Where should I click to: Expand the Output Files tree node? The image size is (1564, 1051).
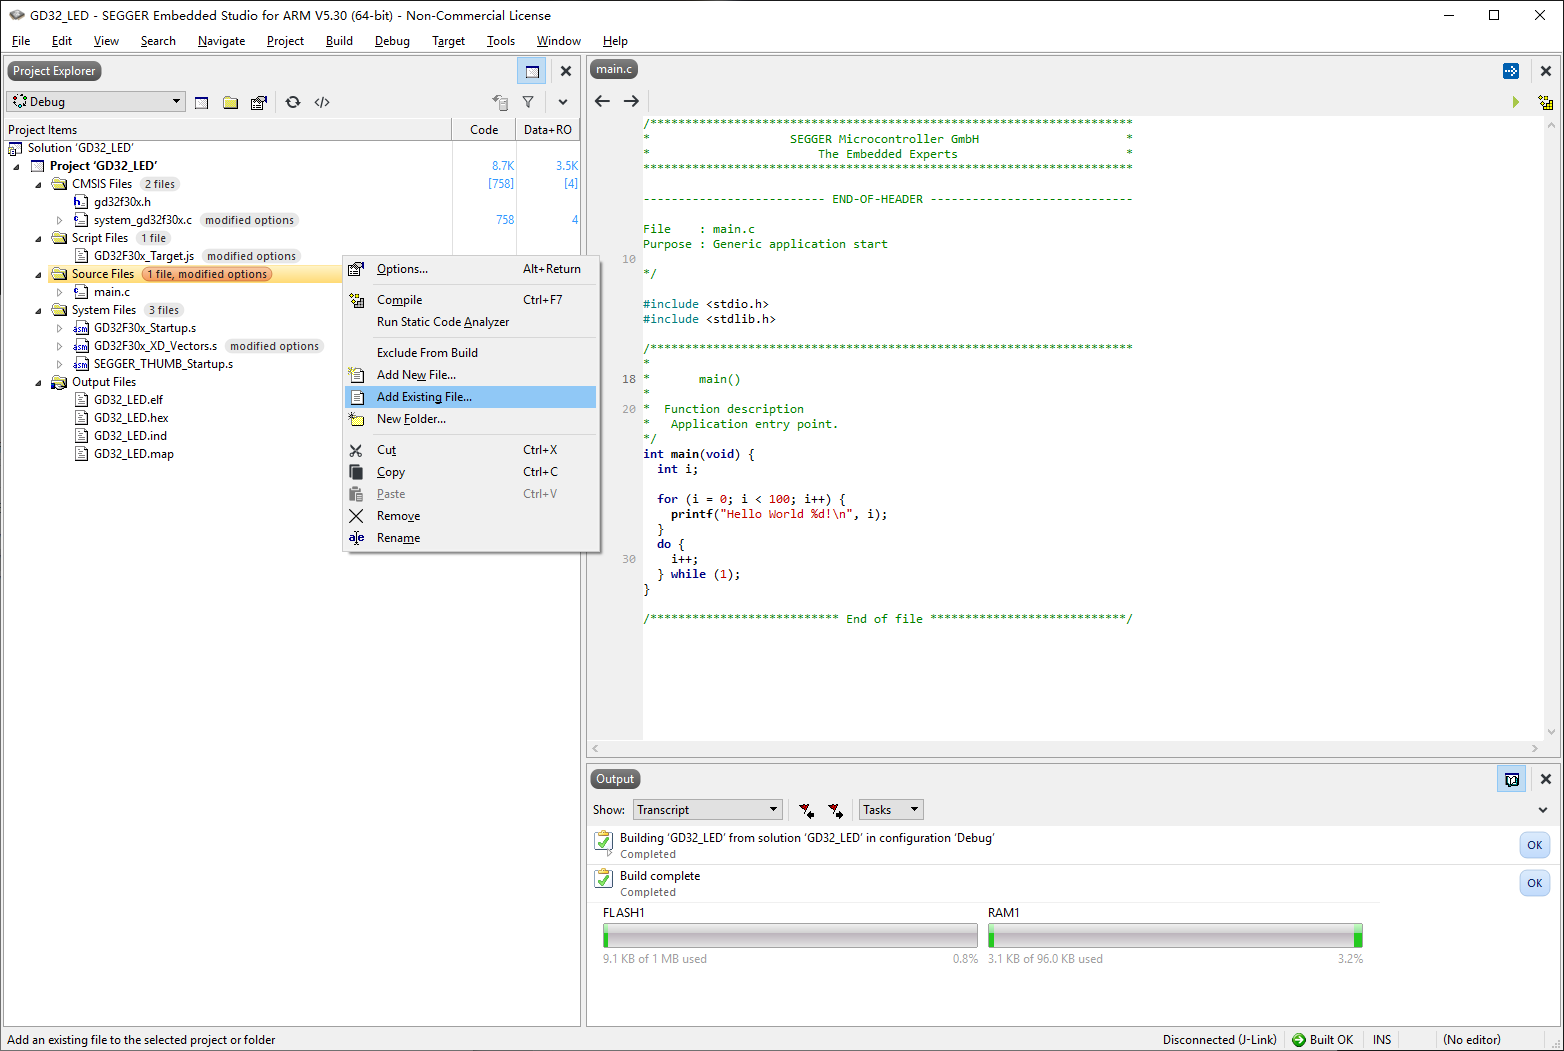(x=40, y=382)
